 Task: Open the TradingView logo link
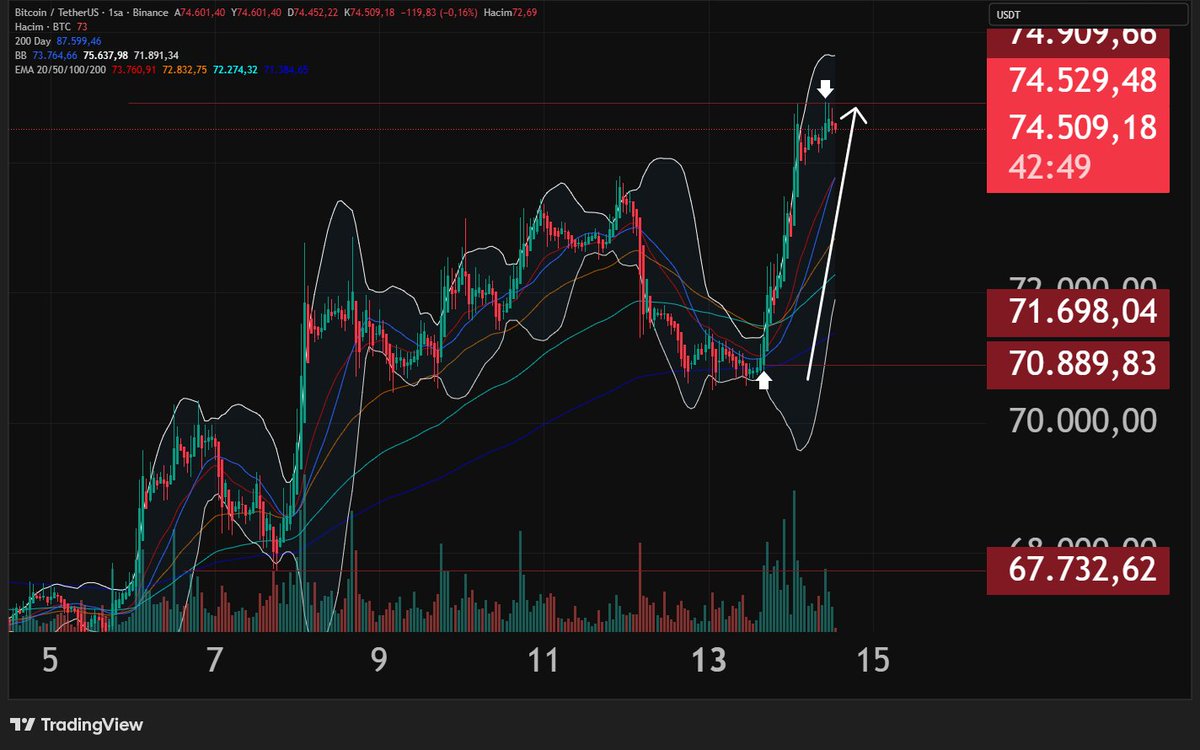(x=77, y=725)
